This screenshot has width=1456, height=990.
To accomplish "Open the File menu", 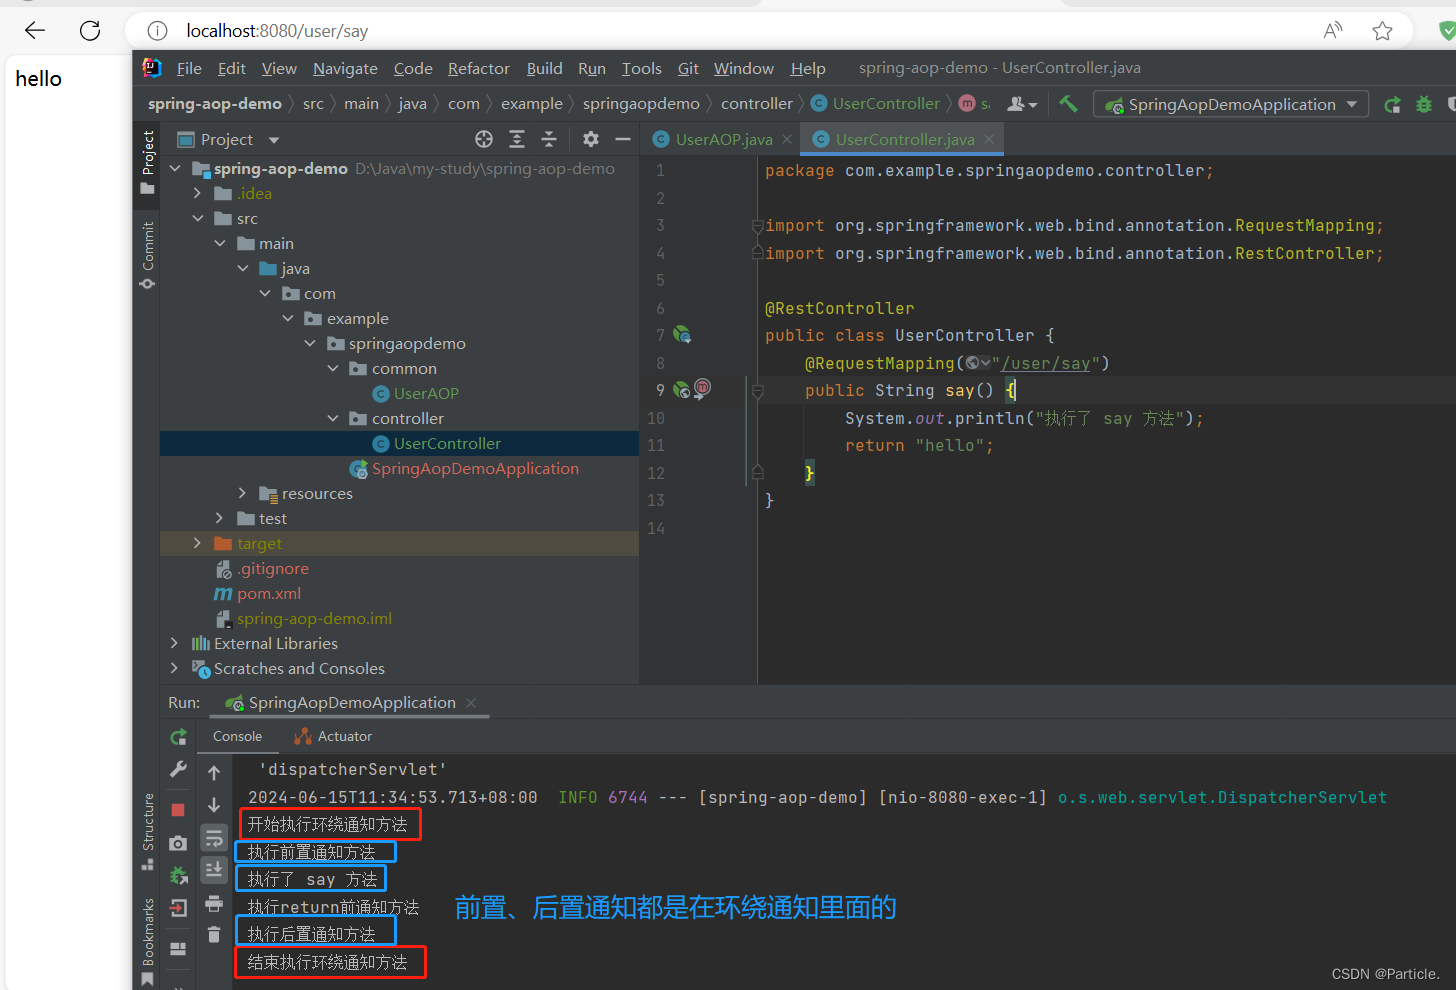I will pyautogui.click(x=189, y=68).
